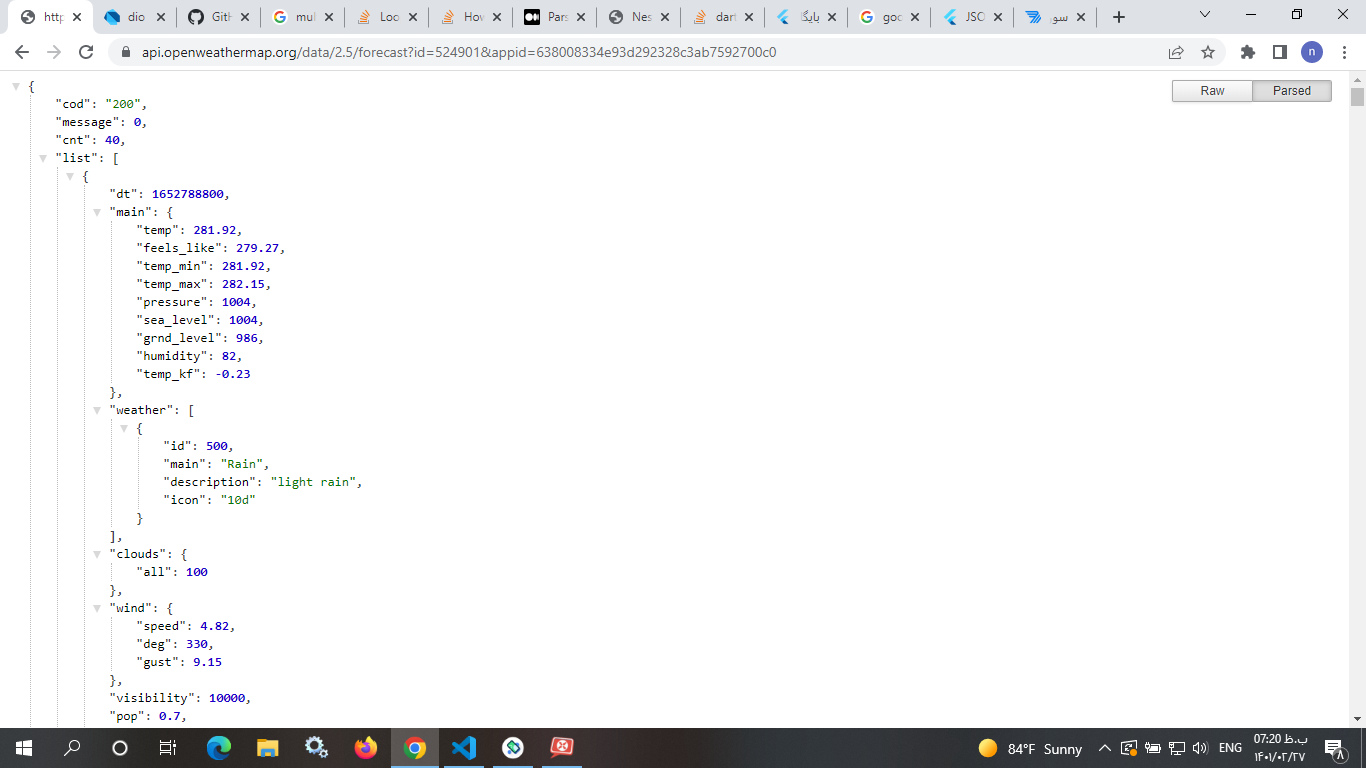Open the purple profile avatar
The image size is (1366, 768).
coord(1311,52)
